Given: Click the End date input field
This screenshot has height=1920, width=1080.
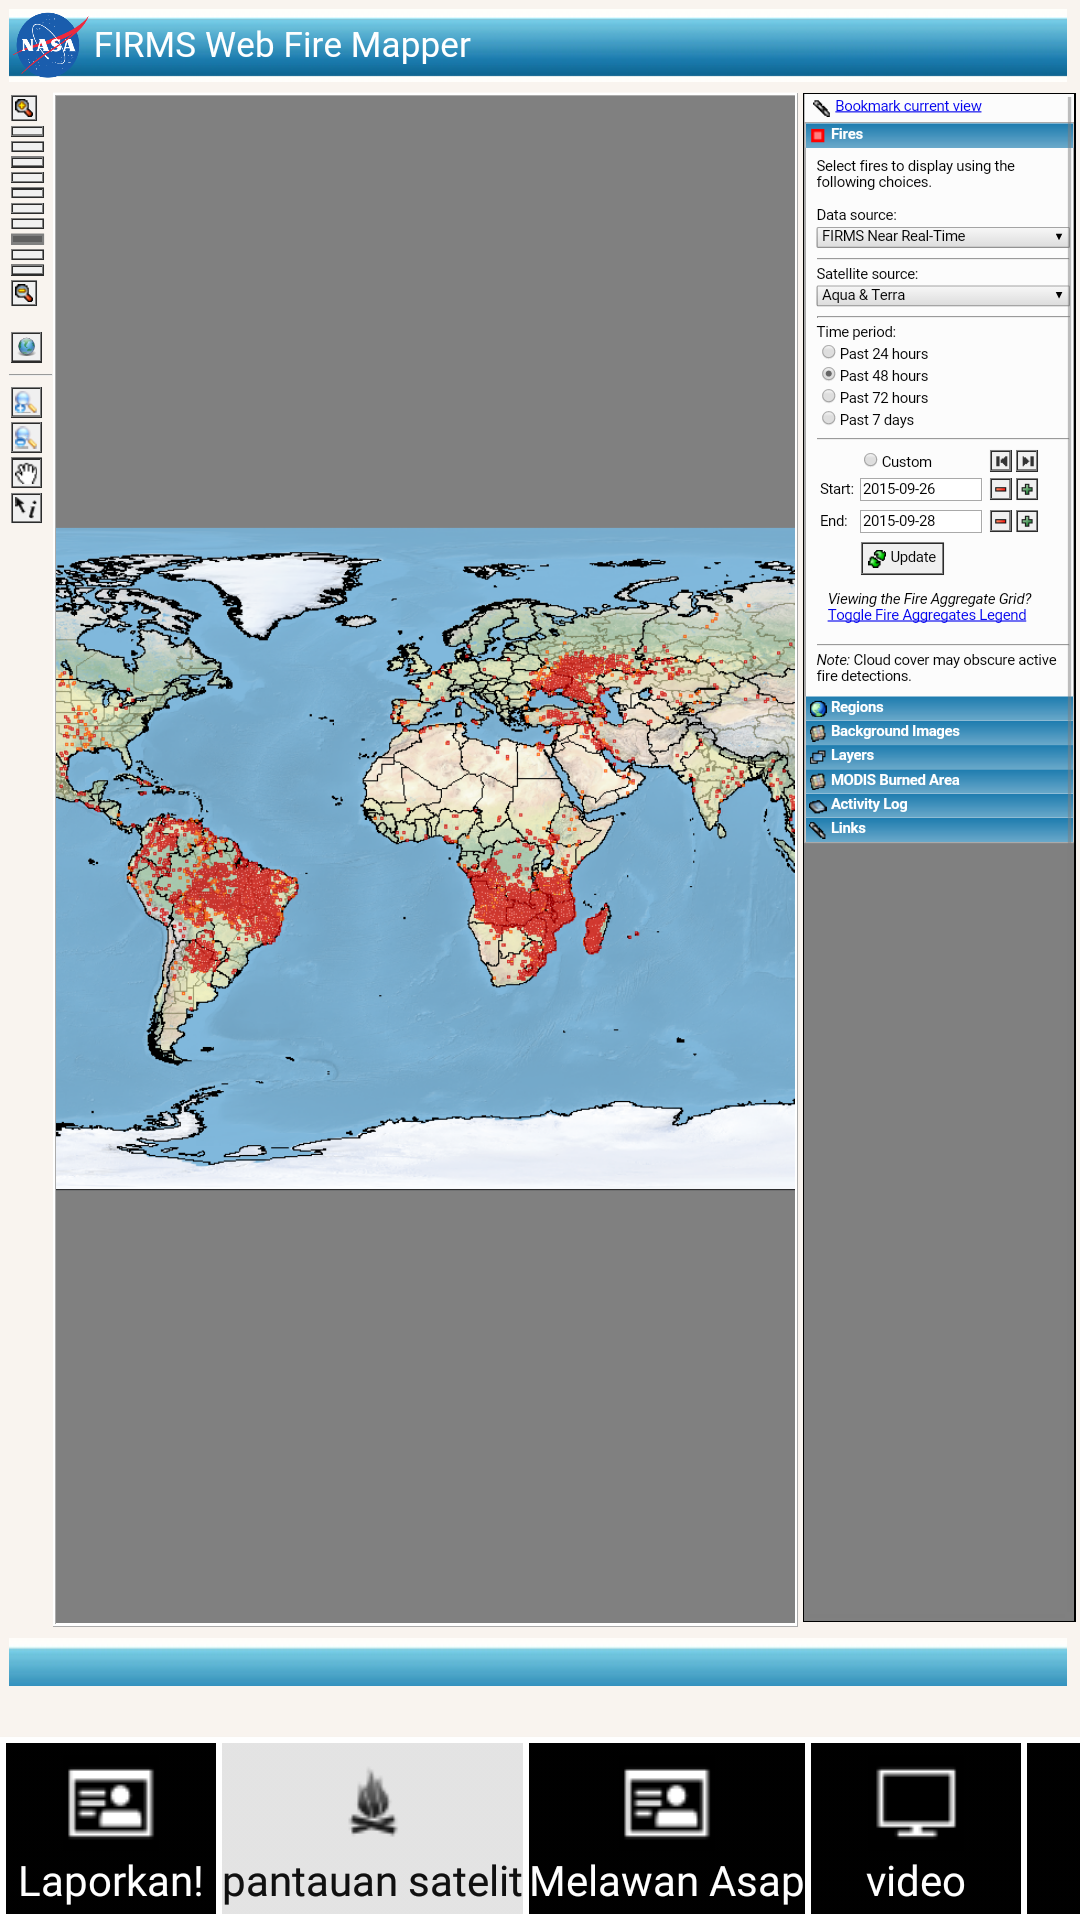Looking at the screenshot, I should point(921,521).
